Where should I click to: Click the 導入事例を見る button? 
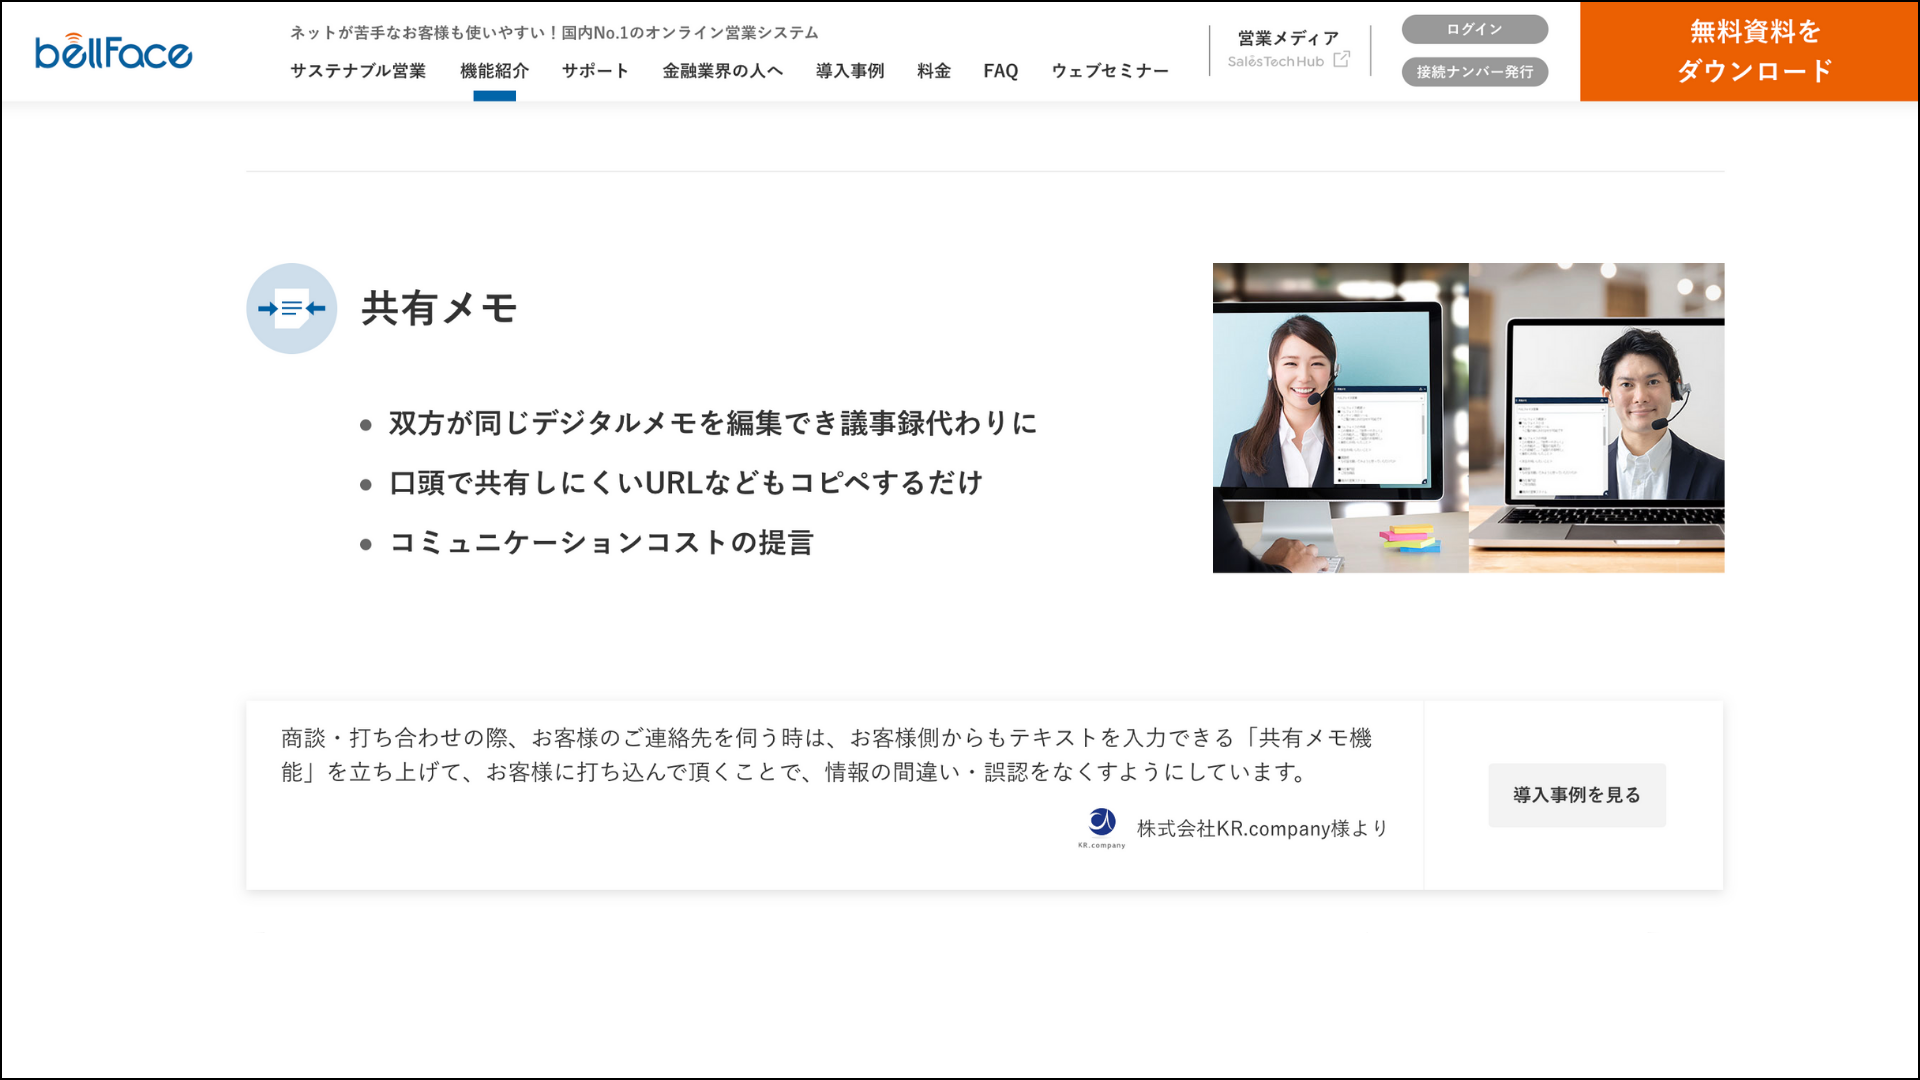click(x=1577, y=795)
